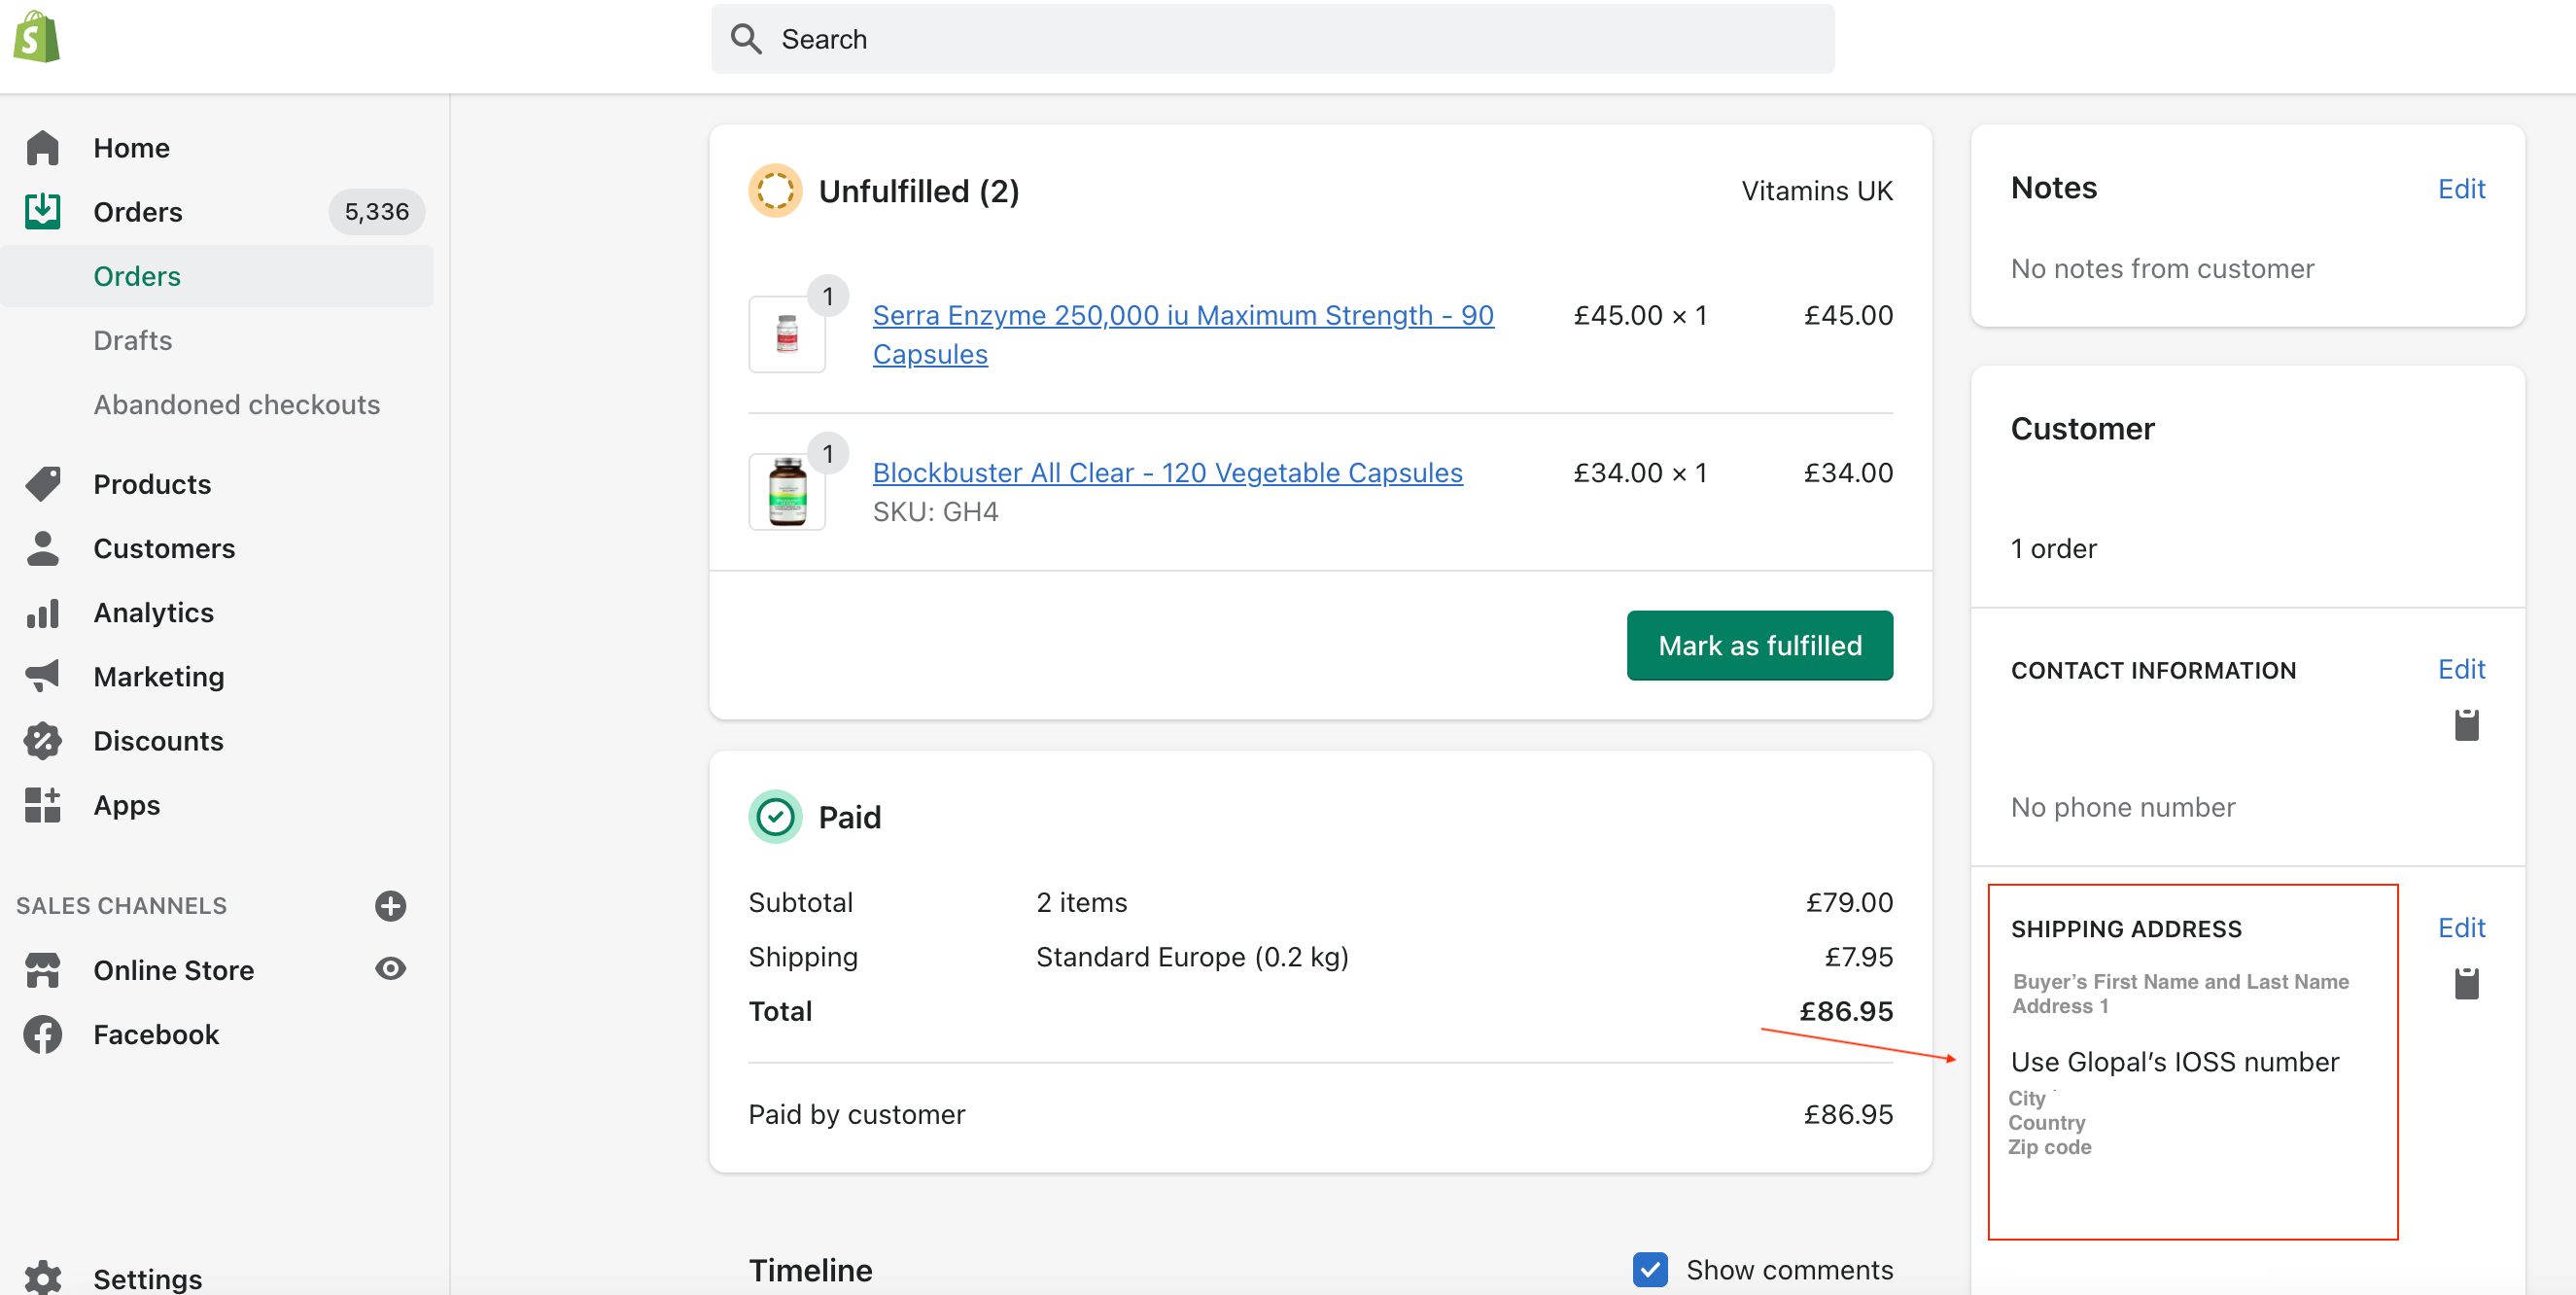
Task: Go to Customers section
Action: pos(164,548)
